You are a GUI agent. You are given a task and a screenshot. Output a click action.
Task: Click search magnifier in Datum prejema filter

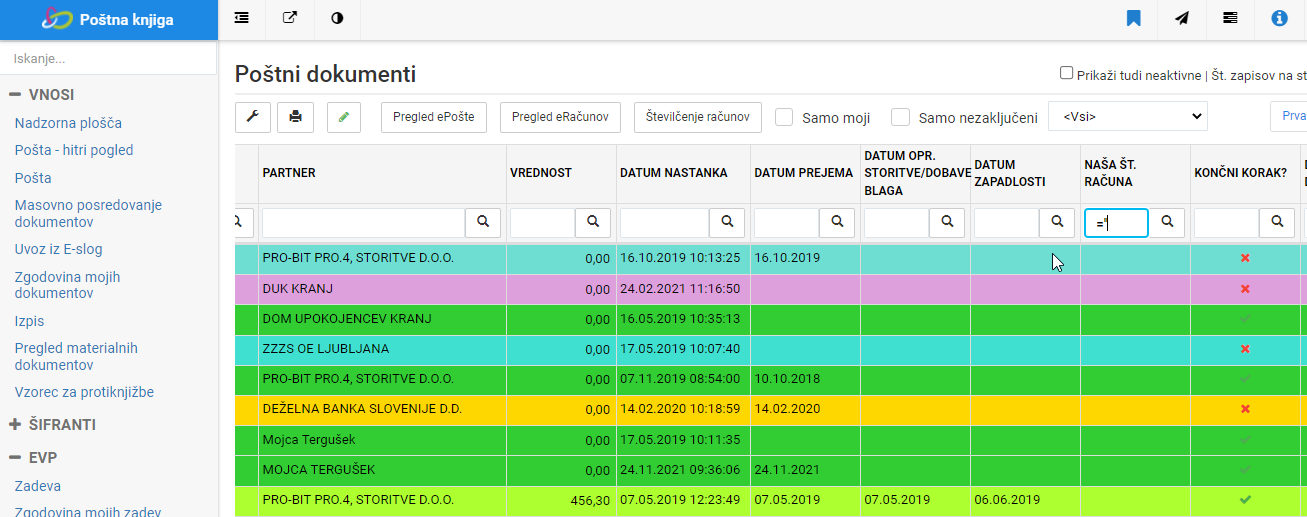click(837, 222)
